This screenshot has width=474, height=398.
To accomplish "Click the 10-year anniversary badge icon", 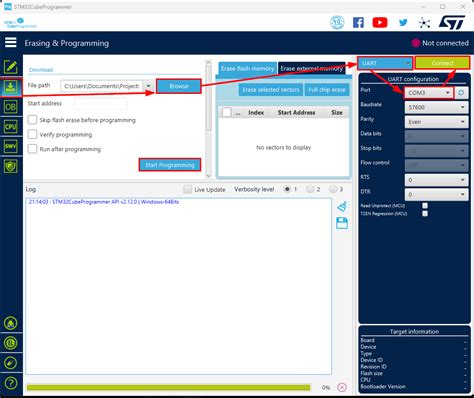I will [x=337, y=22].
